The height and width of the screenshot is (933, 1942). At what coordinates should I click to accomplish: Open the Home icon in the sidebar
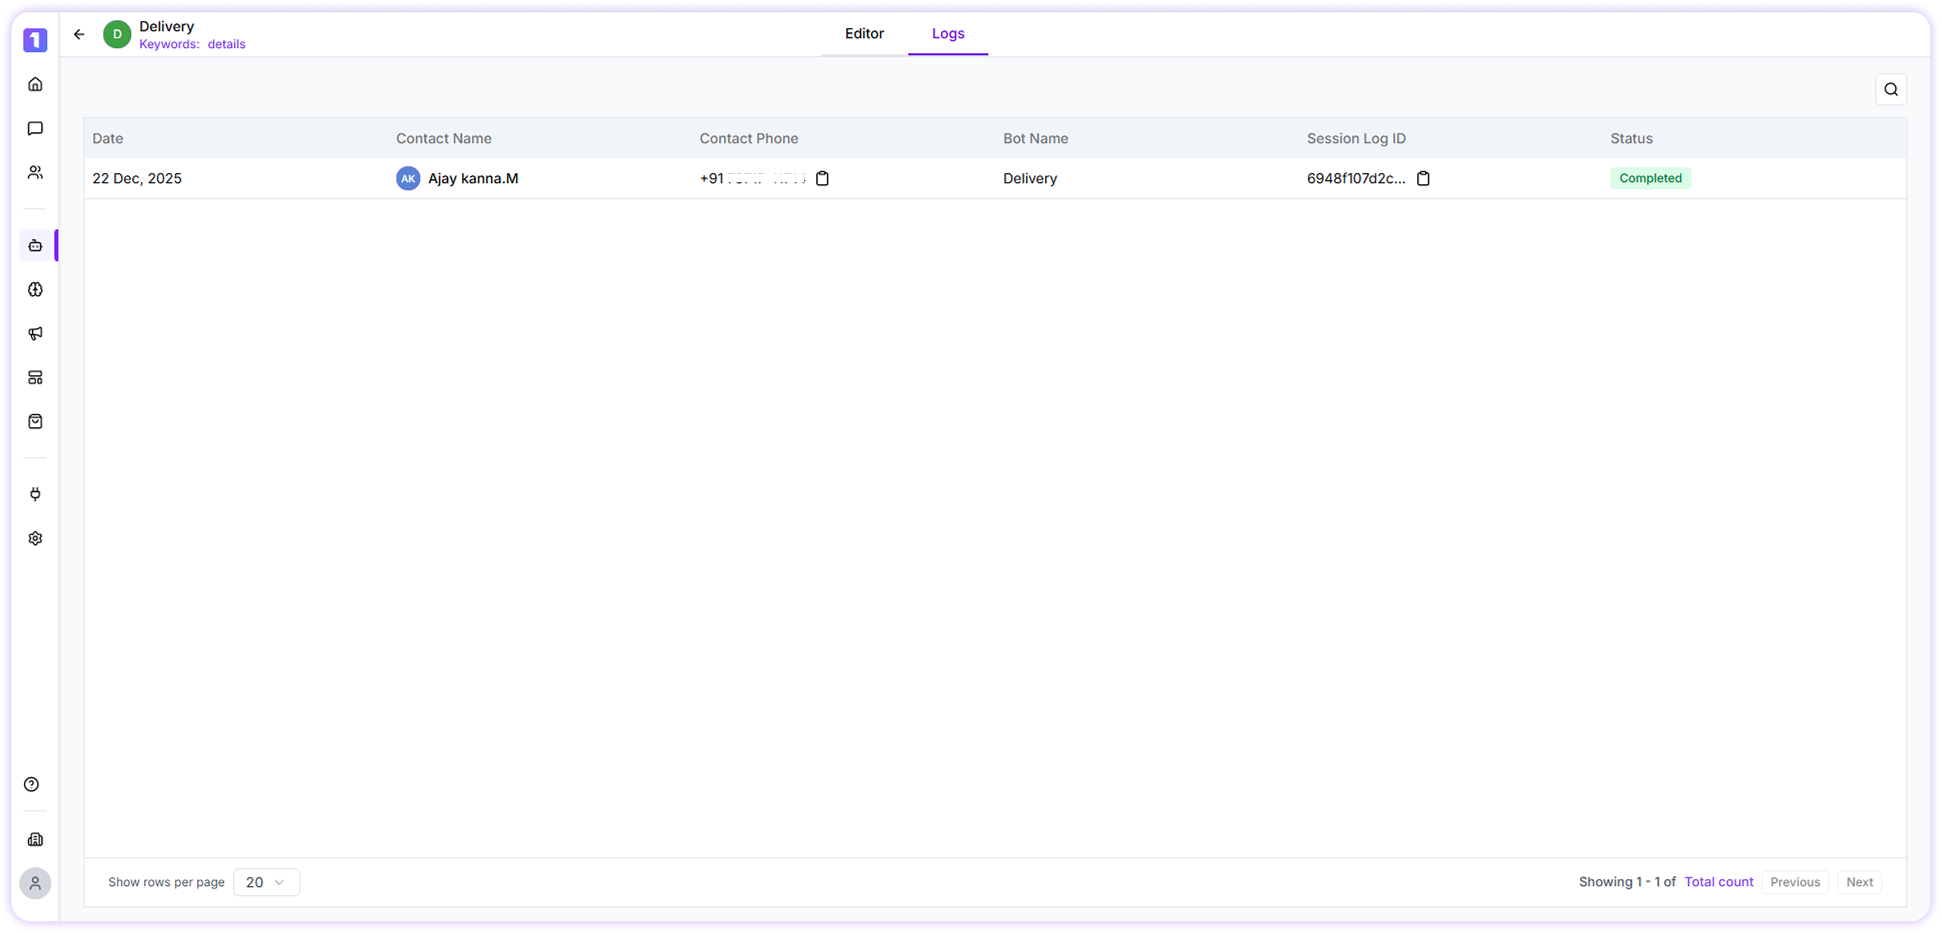point(35,85)
